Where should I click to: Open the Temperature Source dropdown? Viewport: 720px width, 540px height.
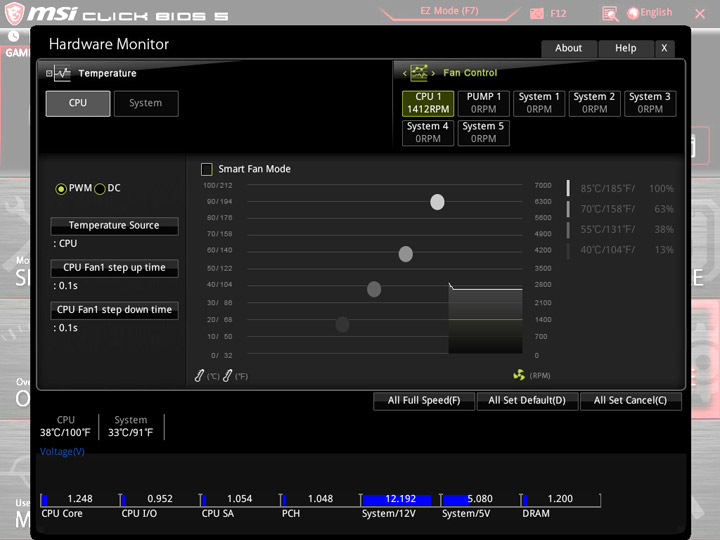pos(114,225)
